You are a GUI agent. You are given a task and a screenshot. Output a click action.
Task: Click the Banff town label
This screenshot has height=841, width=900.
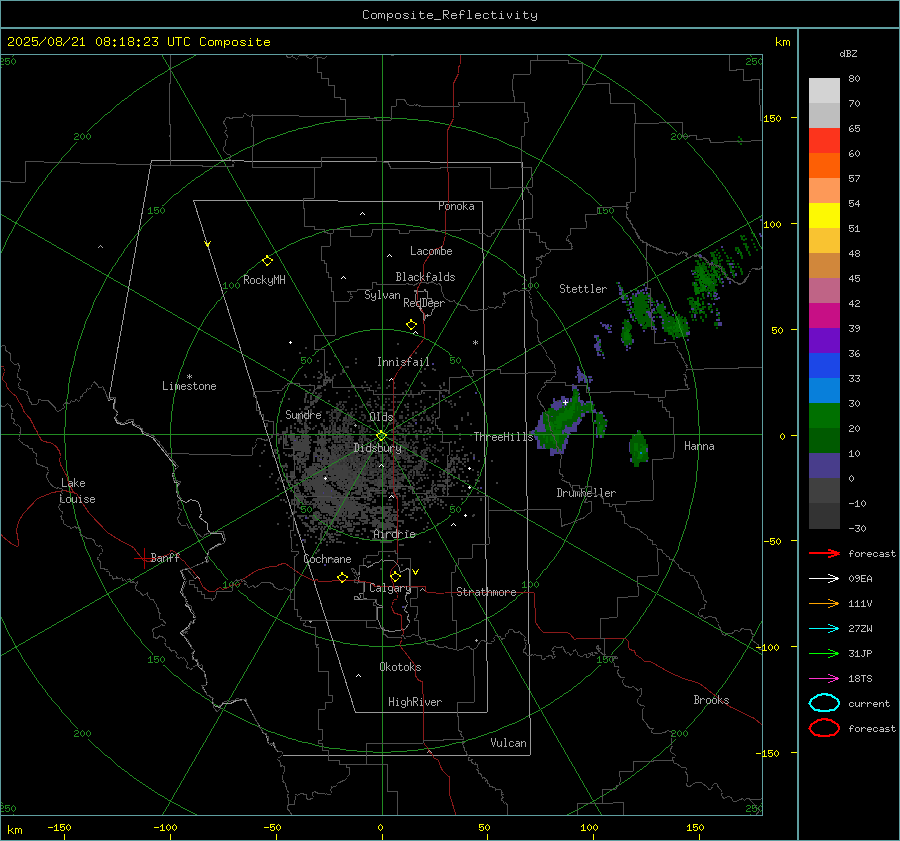165,557
